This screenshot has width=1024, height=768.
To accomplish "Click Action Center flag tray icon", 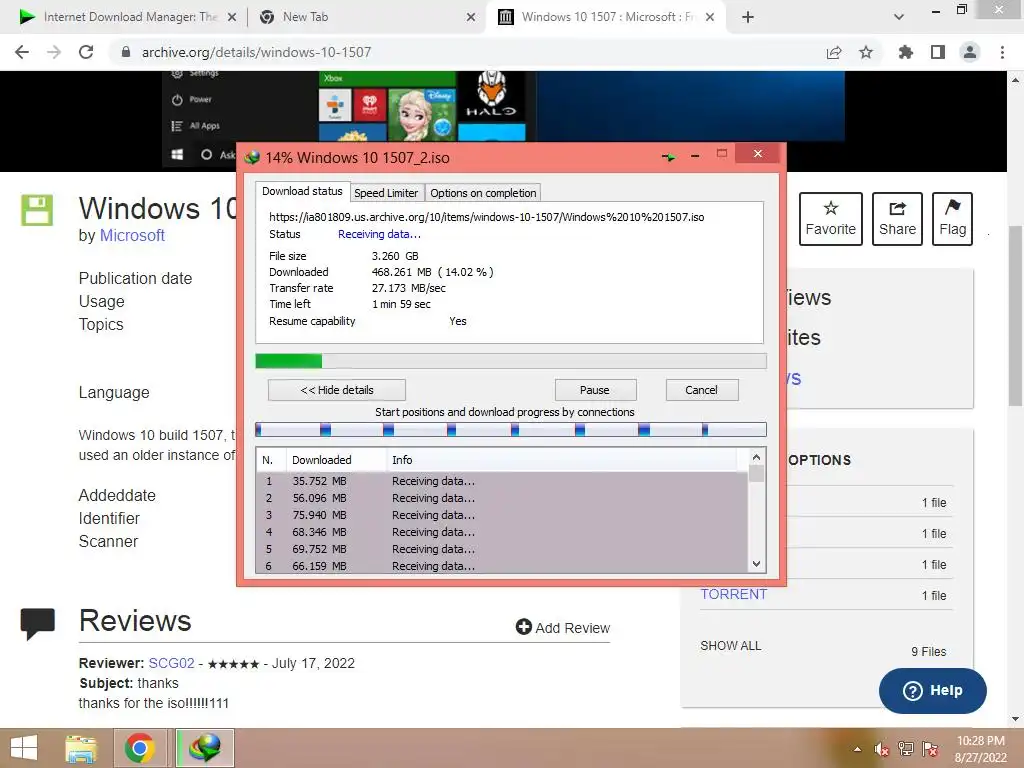I will point(930,749).
